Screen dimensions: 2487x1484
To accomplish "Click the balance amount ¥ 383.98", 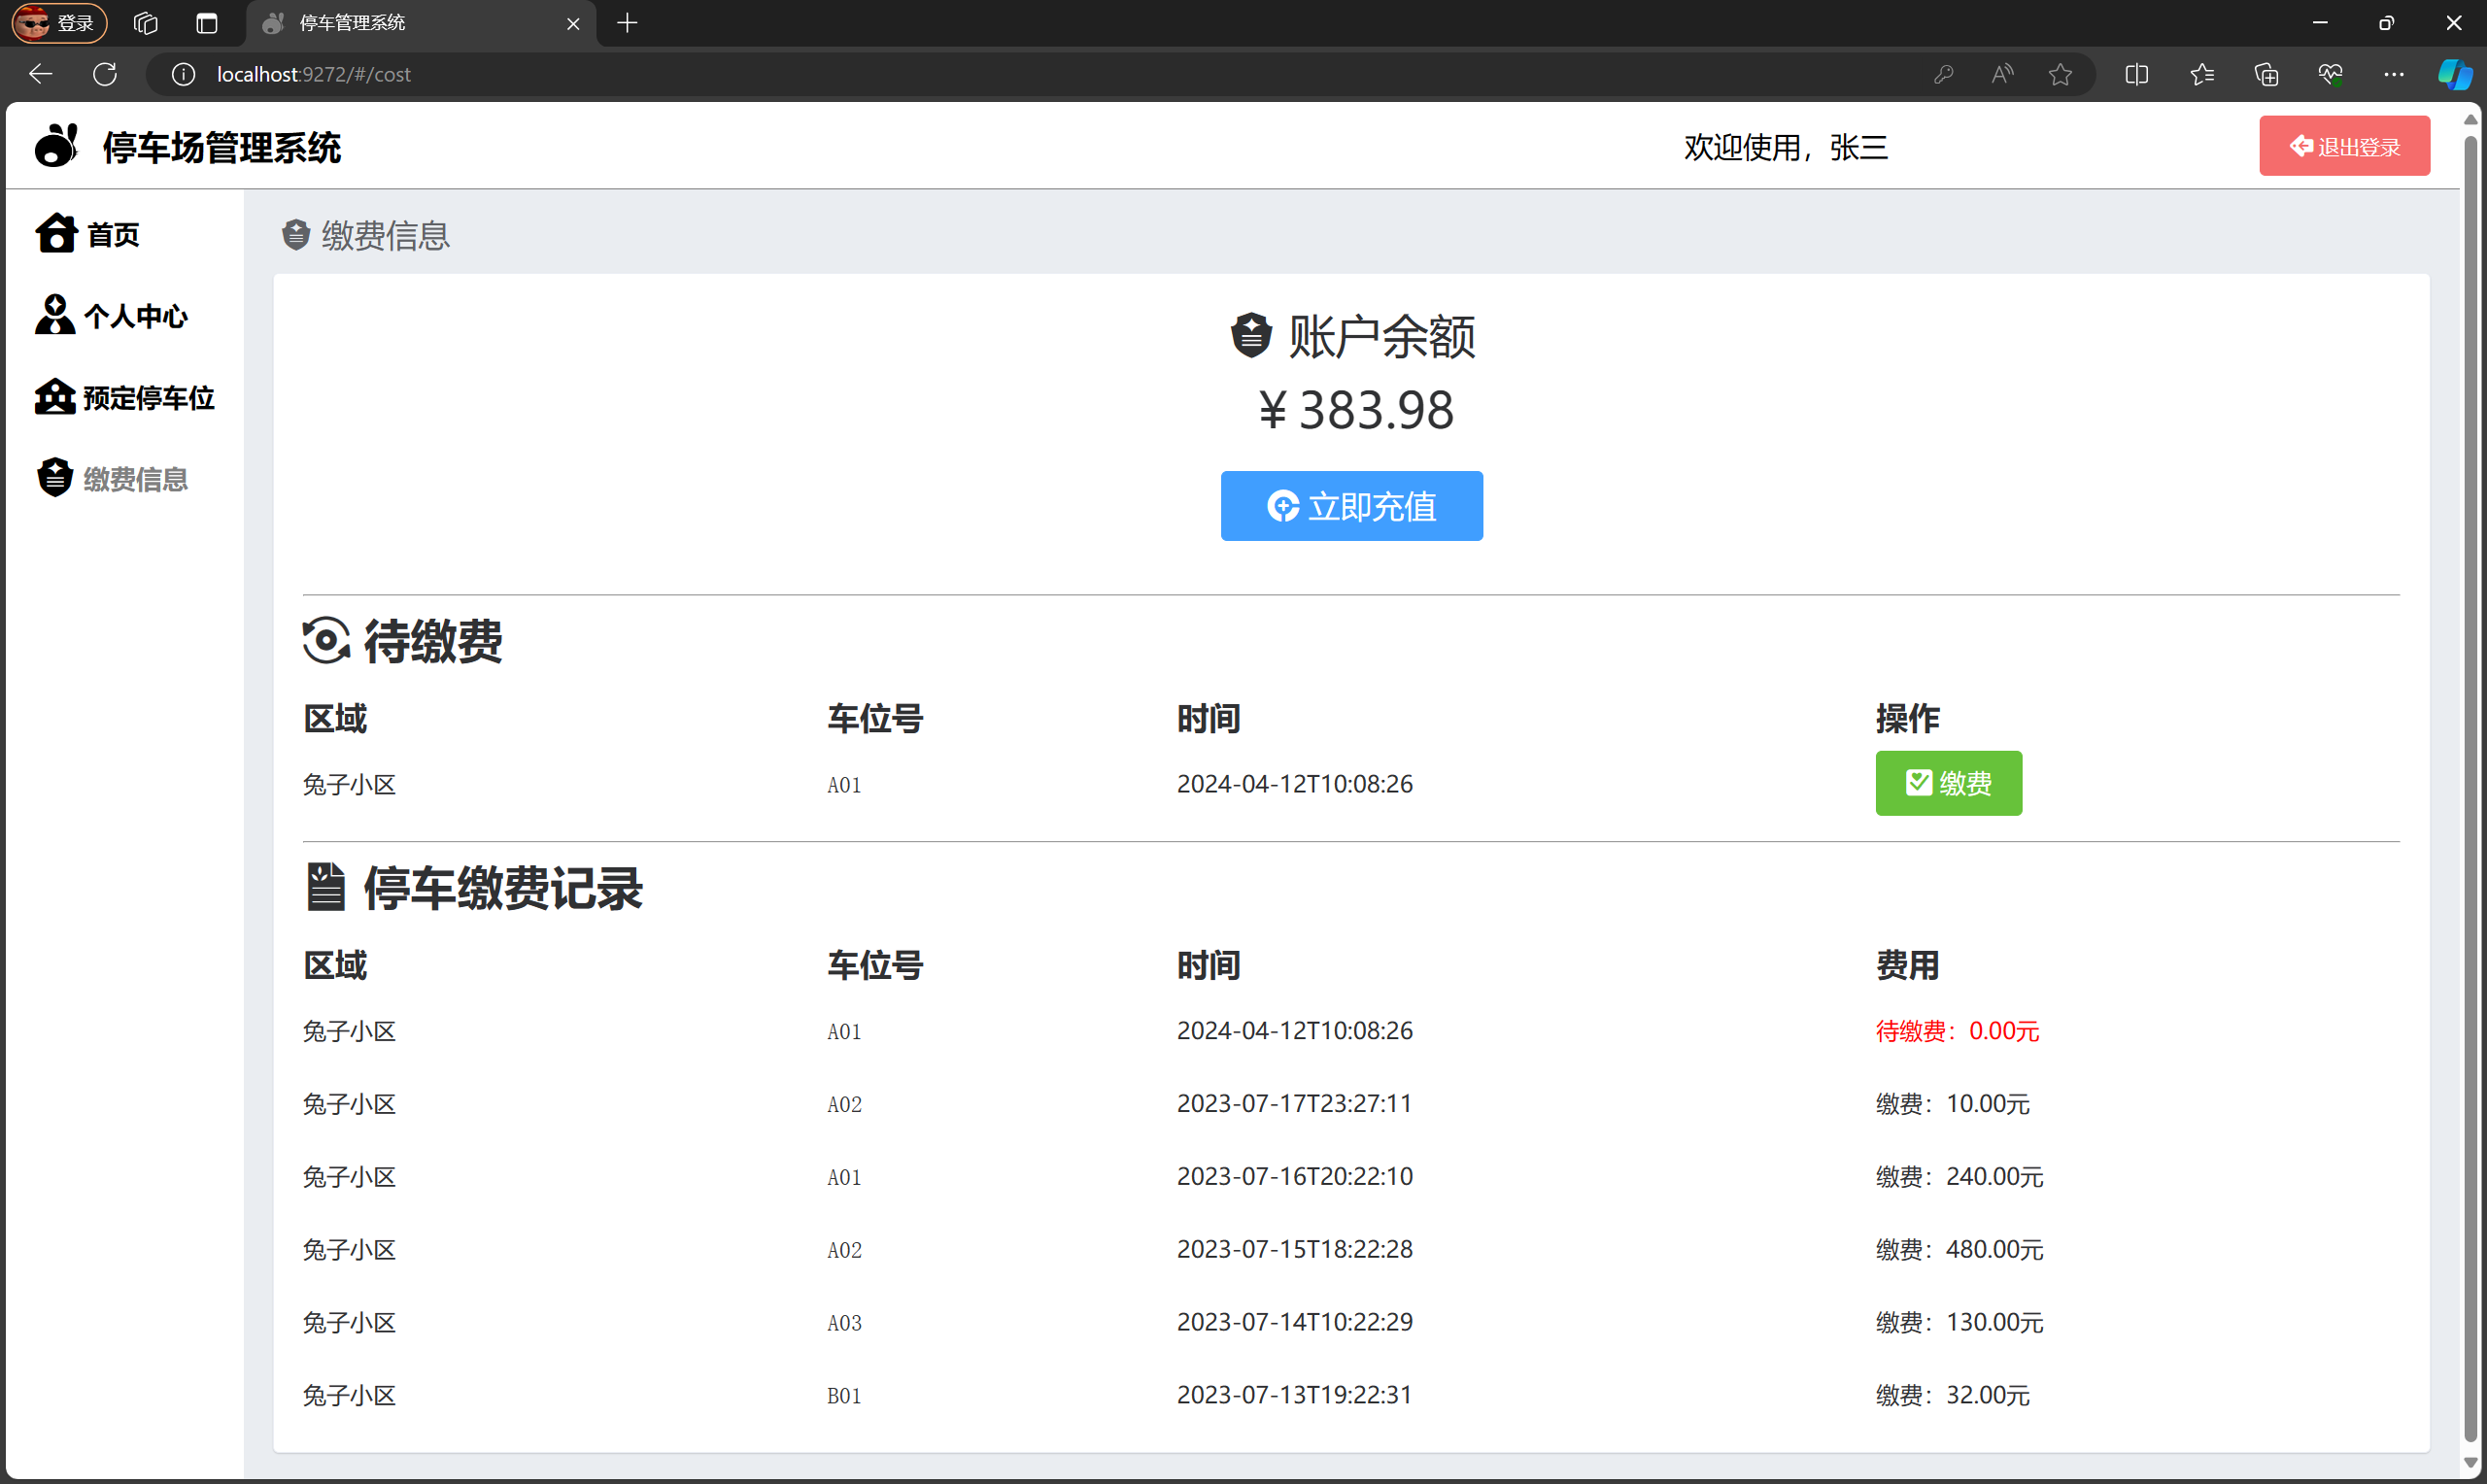I will coord(1355,410).
